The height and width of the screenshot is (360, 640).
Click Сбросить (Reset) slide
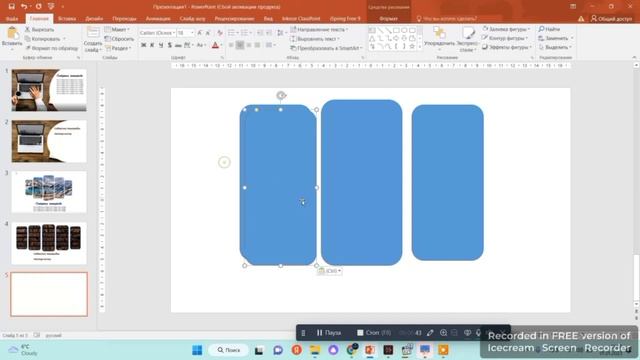tap(119, 39)
